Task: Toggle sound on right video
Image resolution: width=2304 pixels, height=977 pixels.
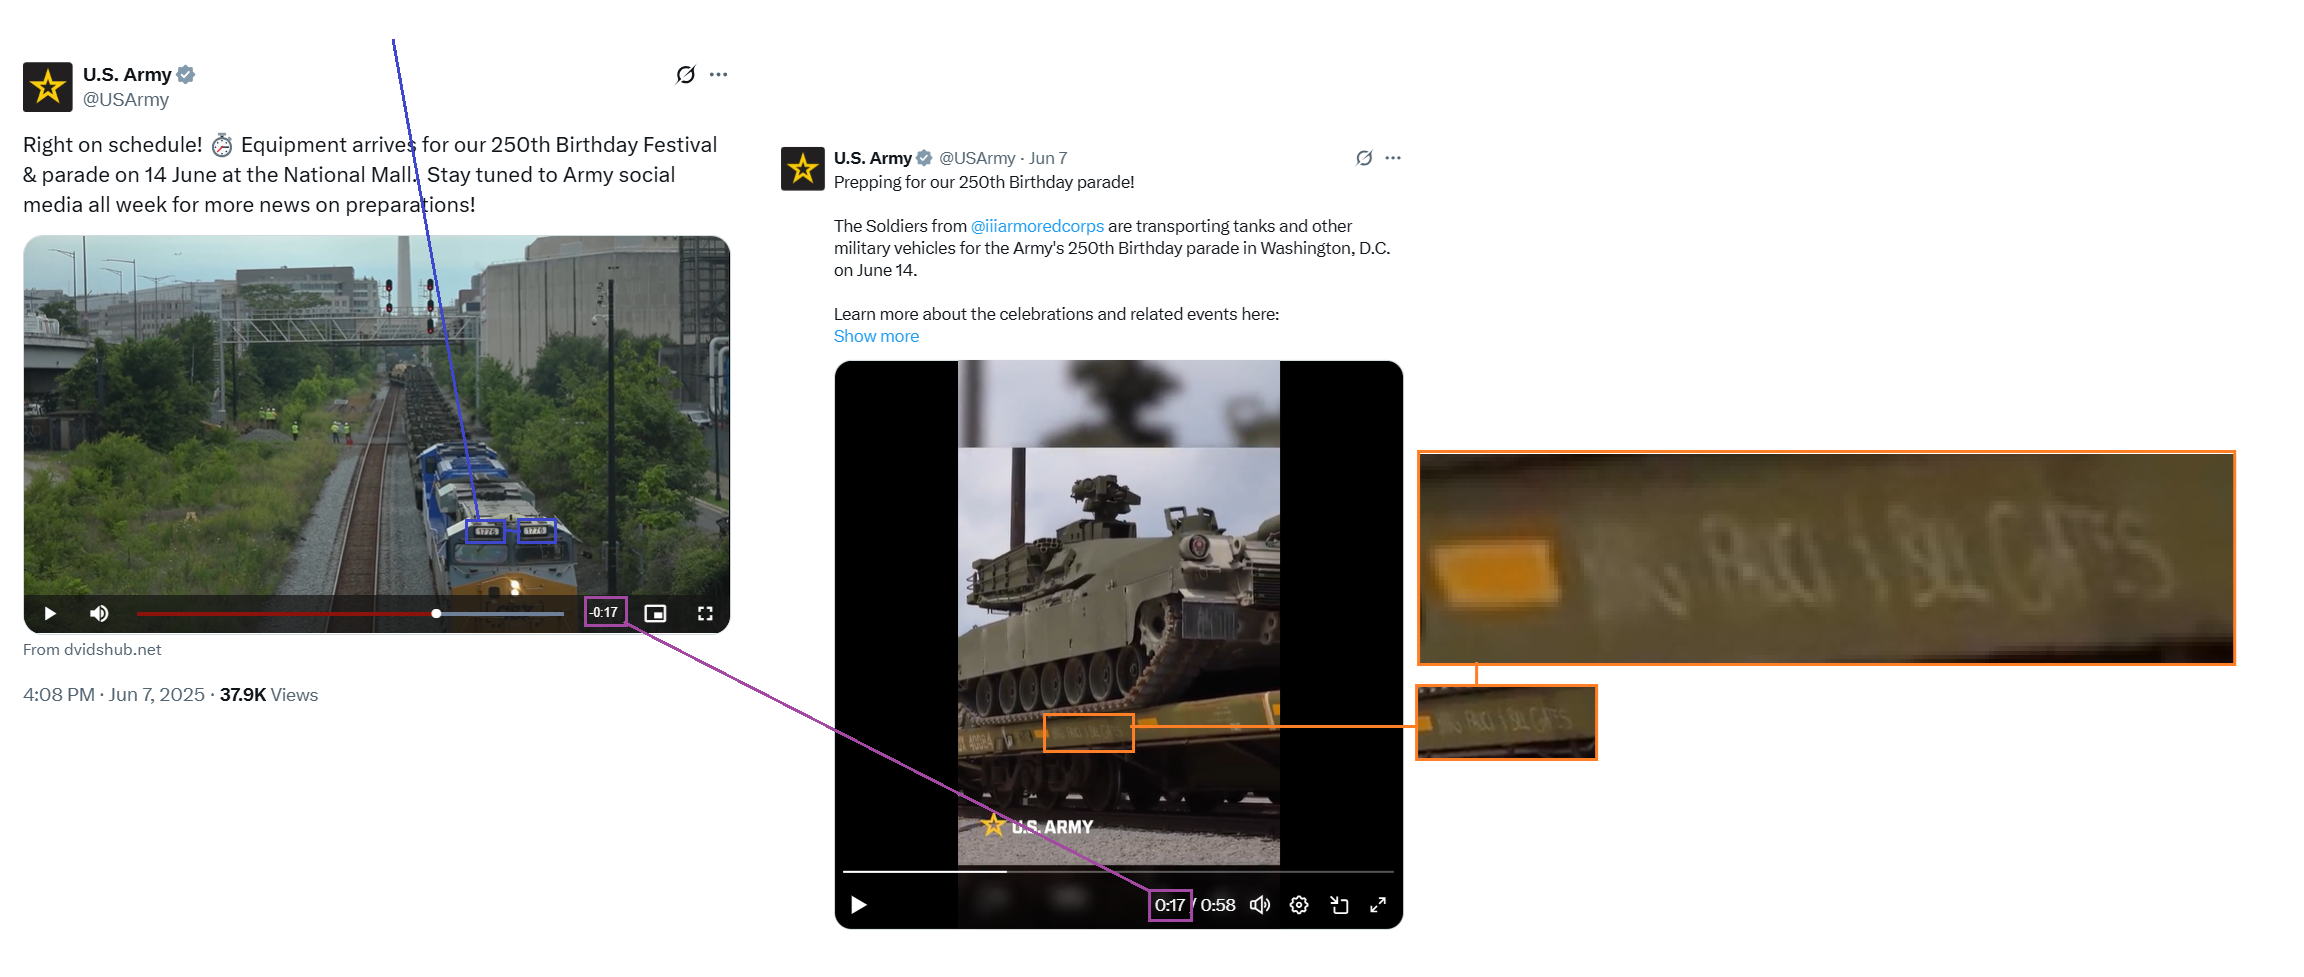Action: (x=1260, y=905)
